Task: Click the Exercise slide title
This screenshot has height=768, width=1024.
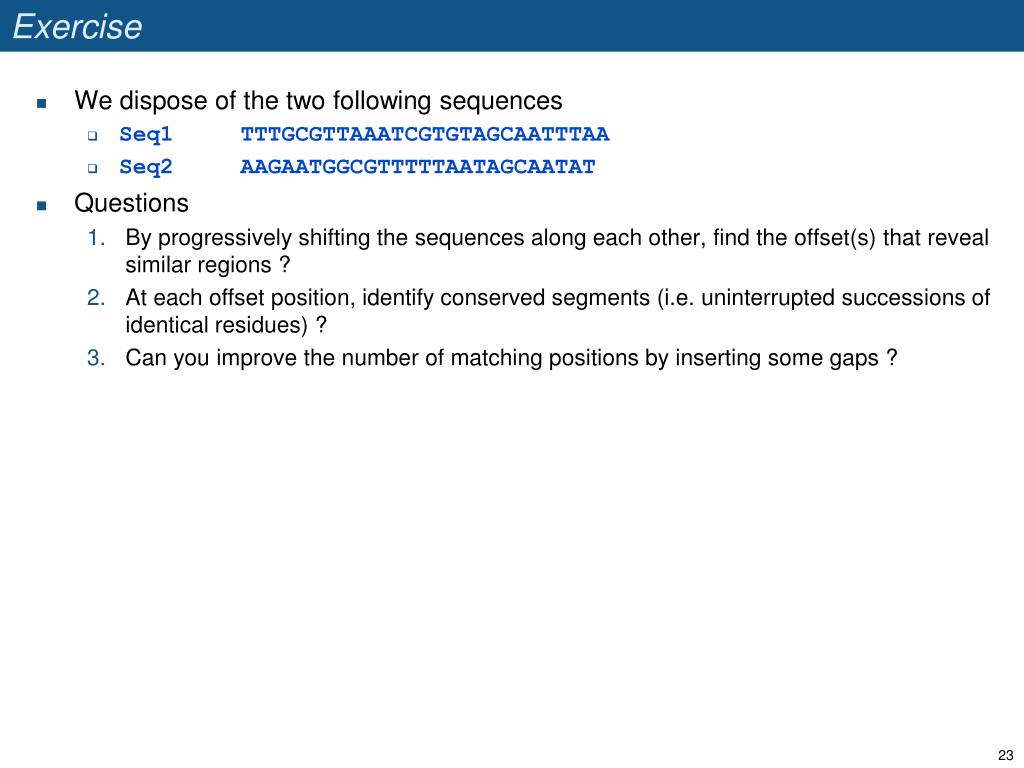Action: pos(77,27)
